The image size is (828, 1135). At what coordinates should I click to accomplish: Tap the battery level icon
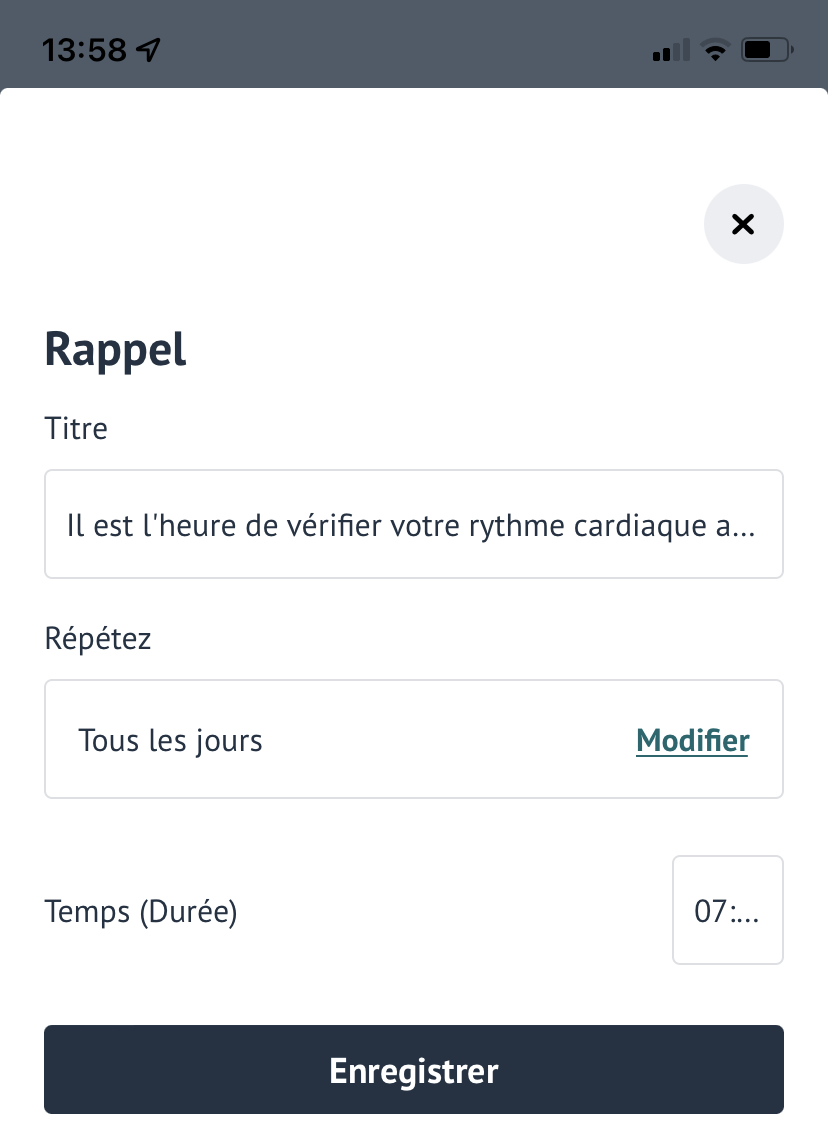(767, 50)
